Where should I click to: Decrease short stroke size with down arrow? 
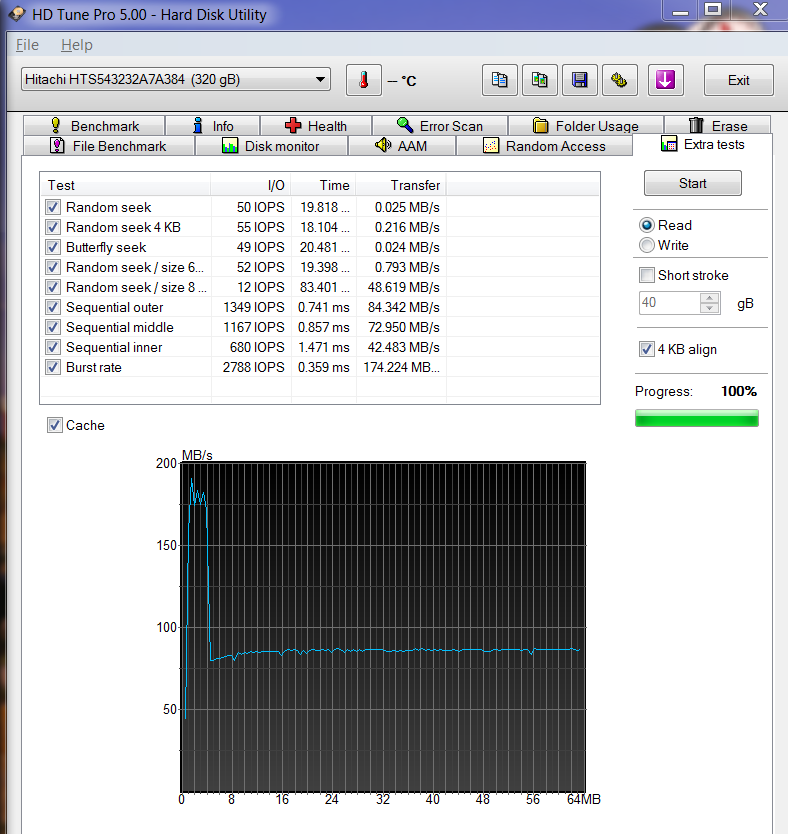tap(709, 308)
